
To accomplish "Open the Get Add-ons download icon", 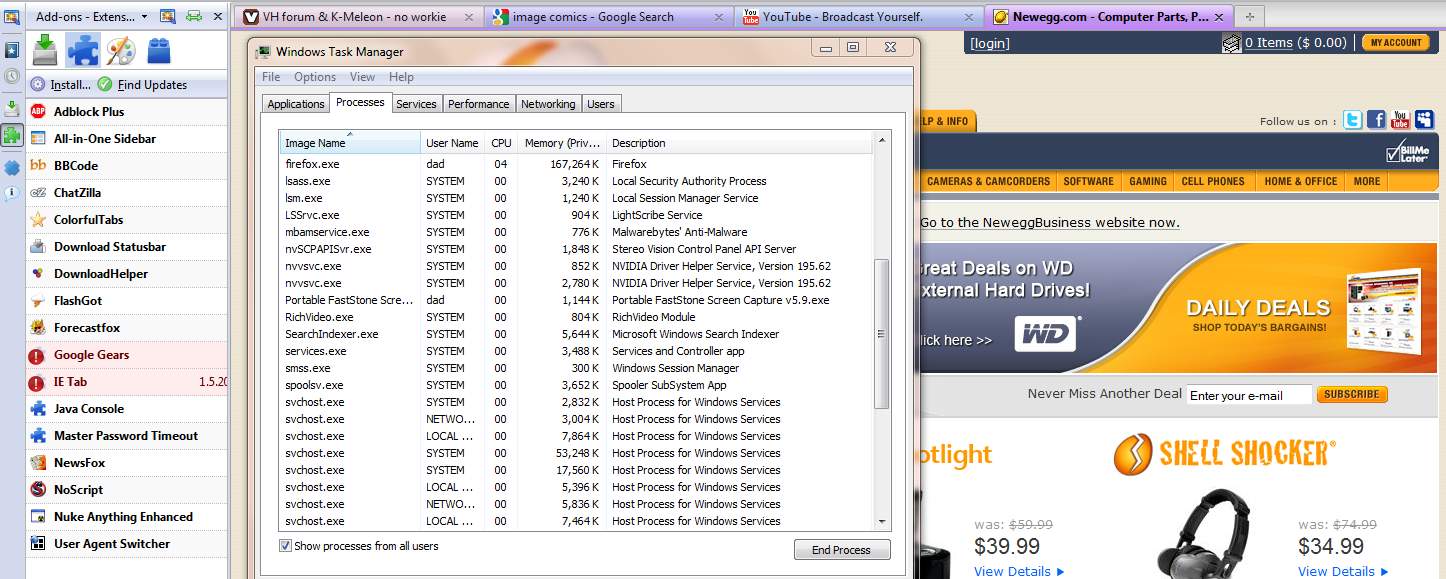I will [45, 49].
